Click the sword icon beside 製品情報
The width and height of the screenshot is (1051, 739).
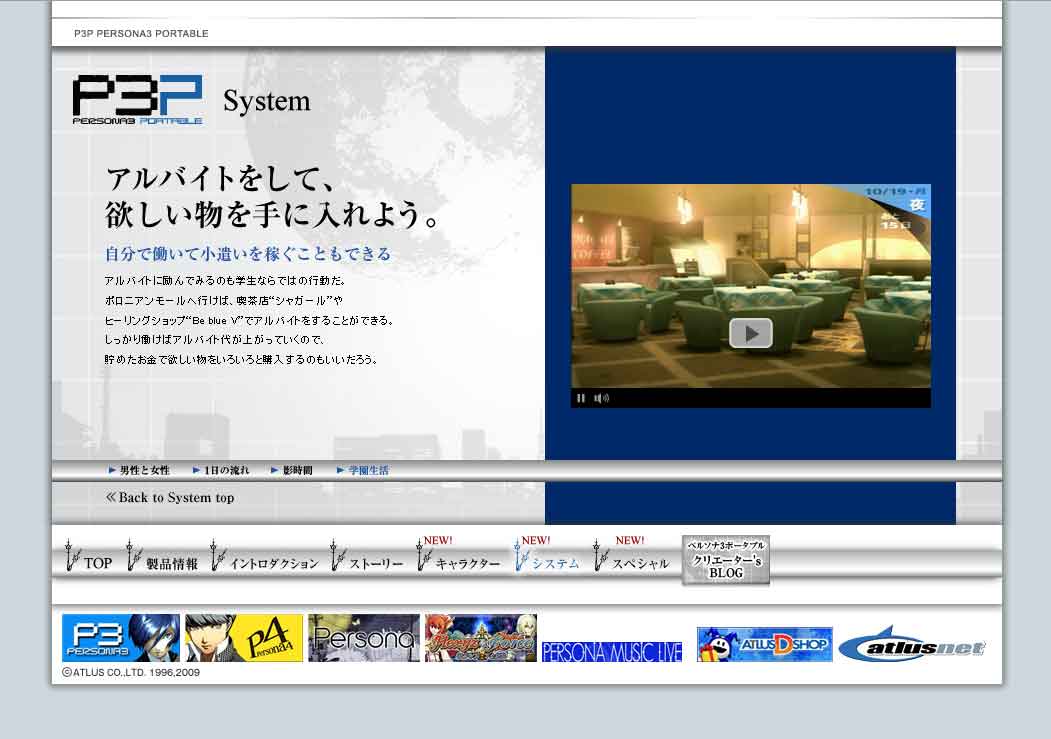(133, 555)
